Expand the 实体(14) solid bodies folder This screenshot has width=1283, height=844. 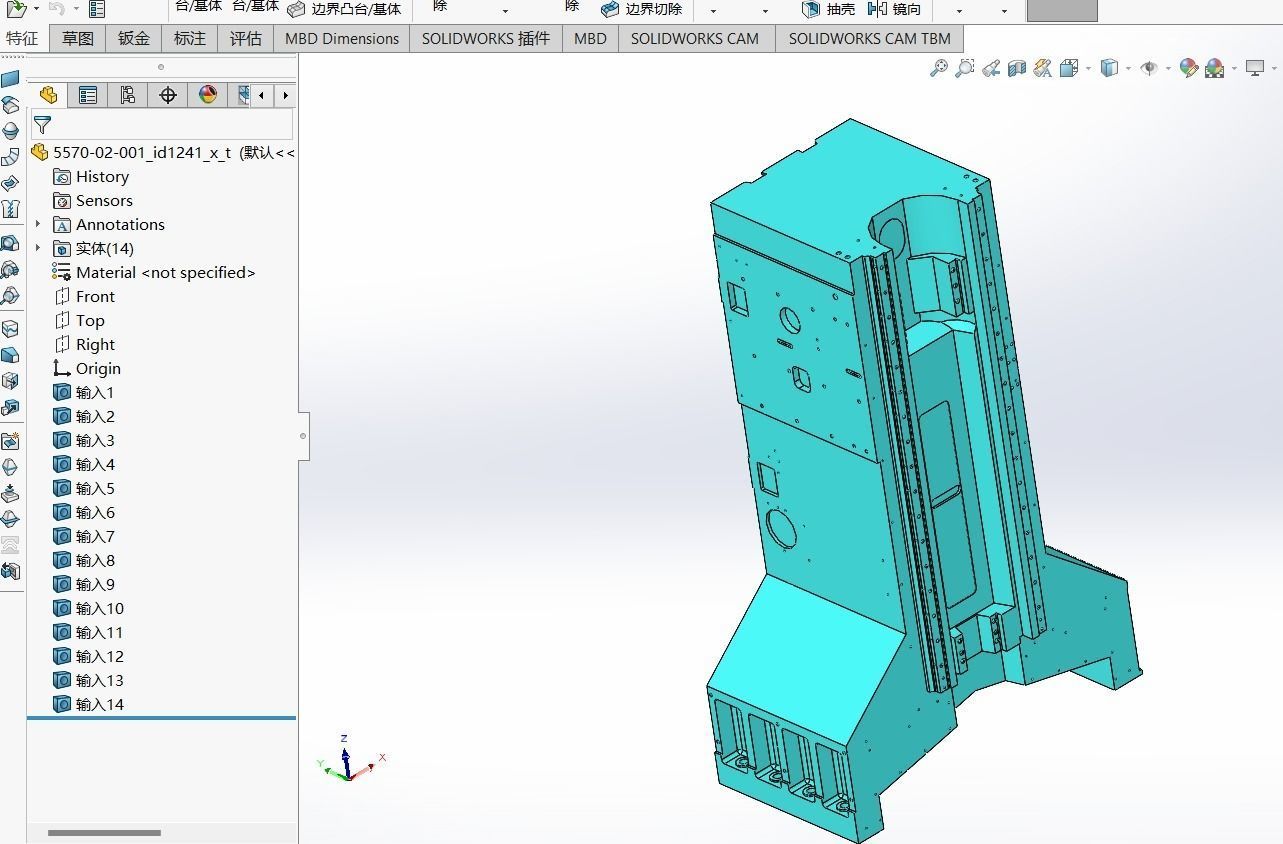coord(38,248)
